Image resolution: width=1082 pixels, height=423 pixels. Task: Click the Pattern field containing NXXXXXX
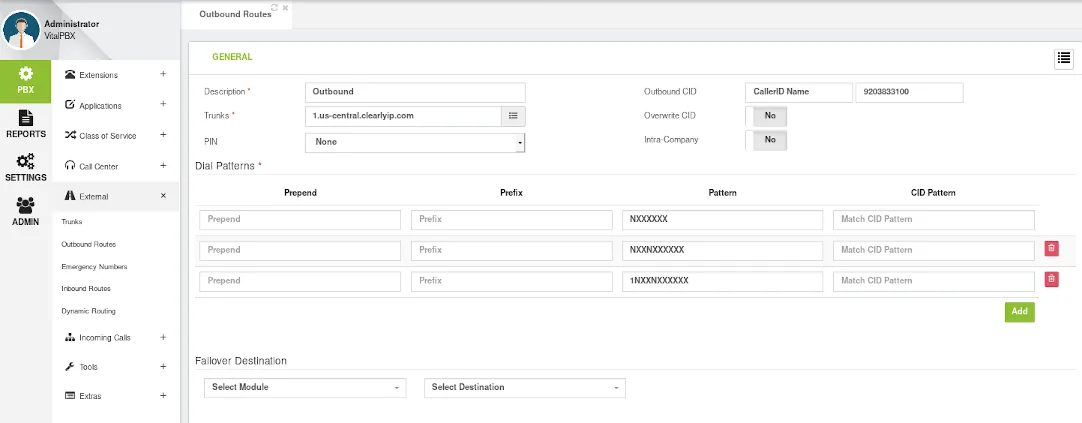(722, 219)
